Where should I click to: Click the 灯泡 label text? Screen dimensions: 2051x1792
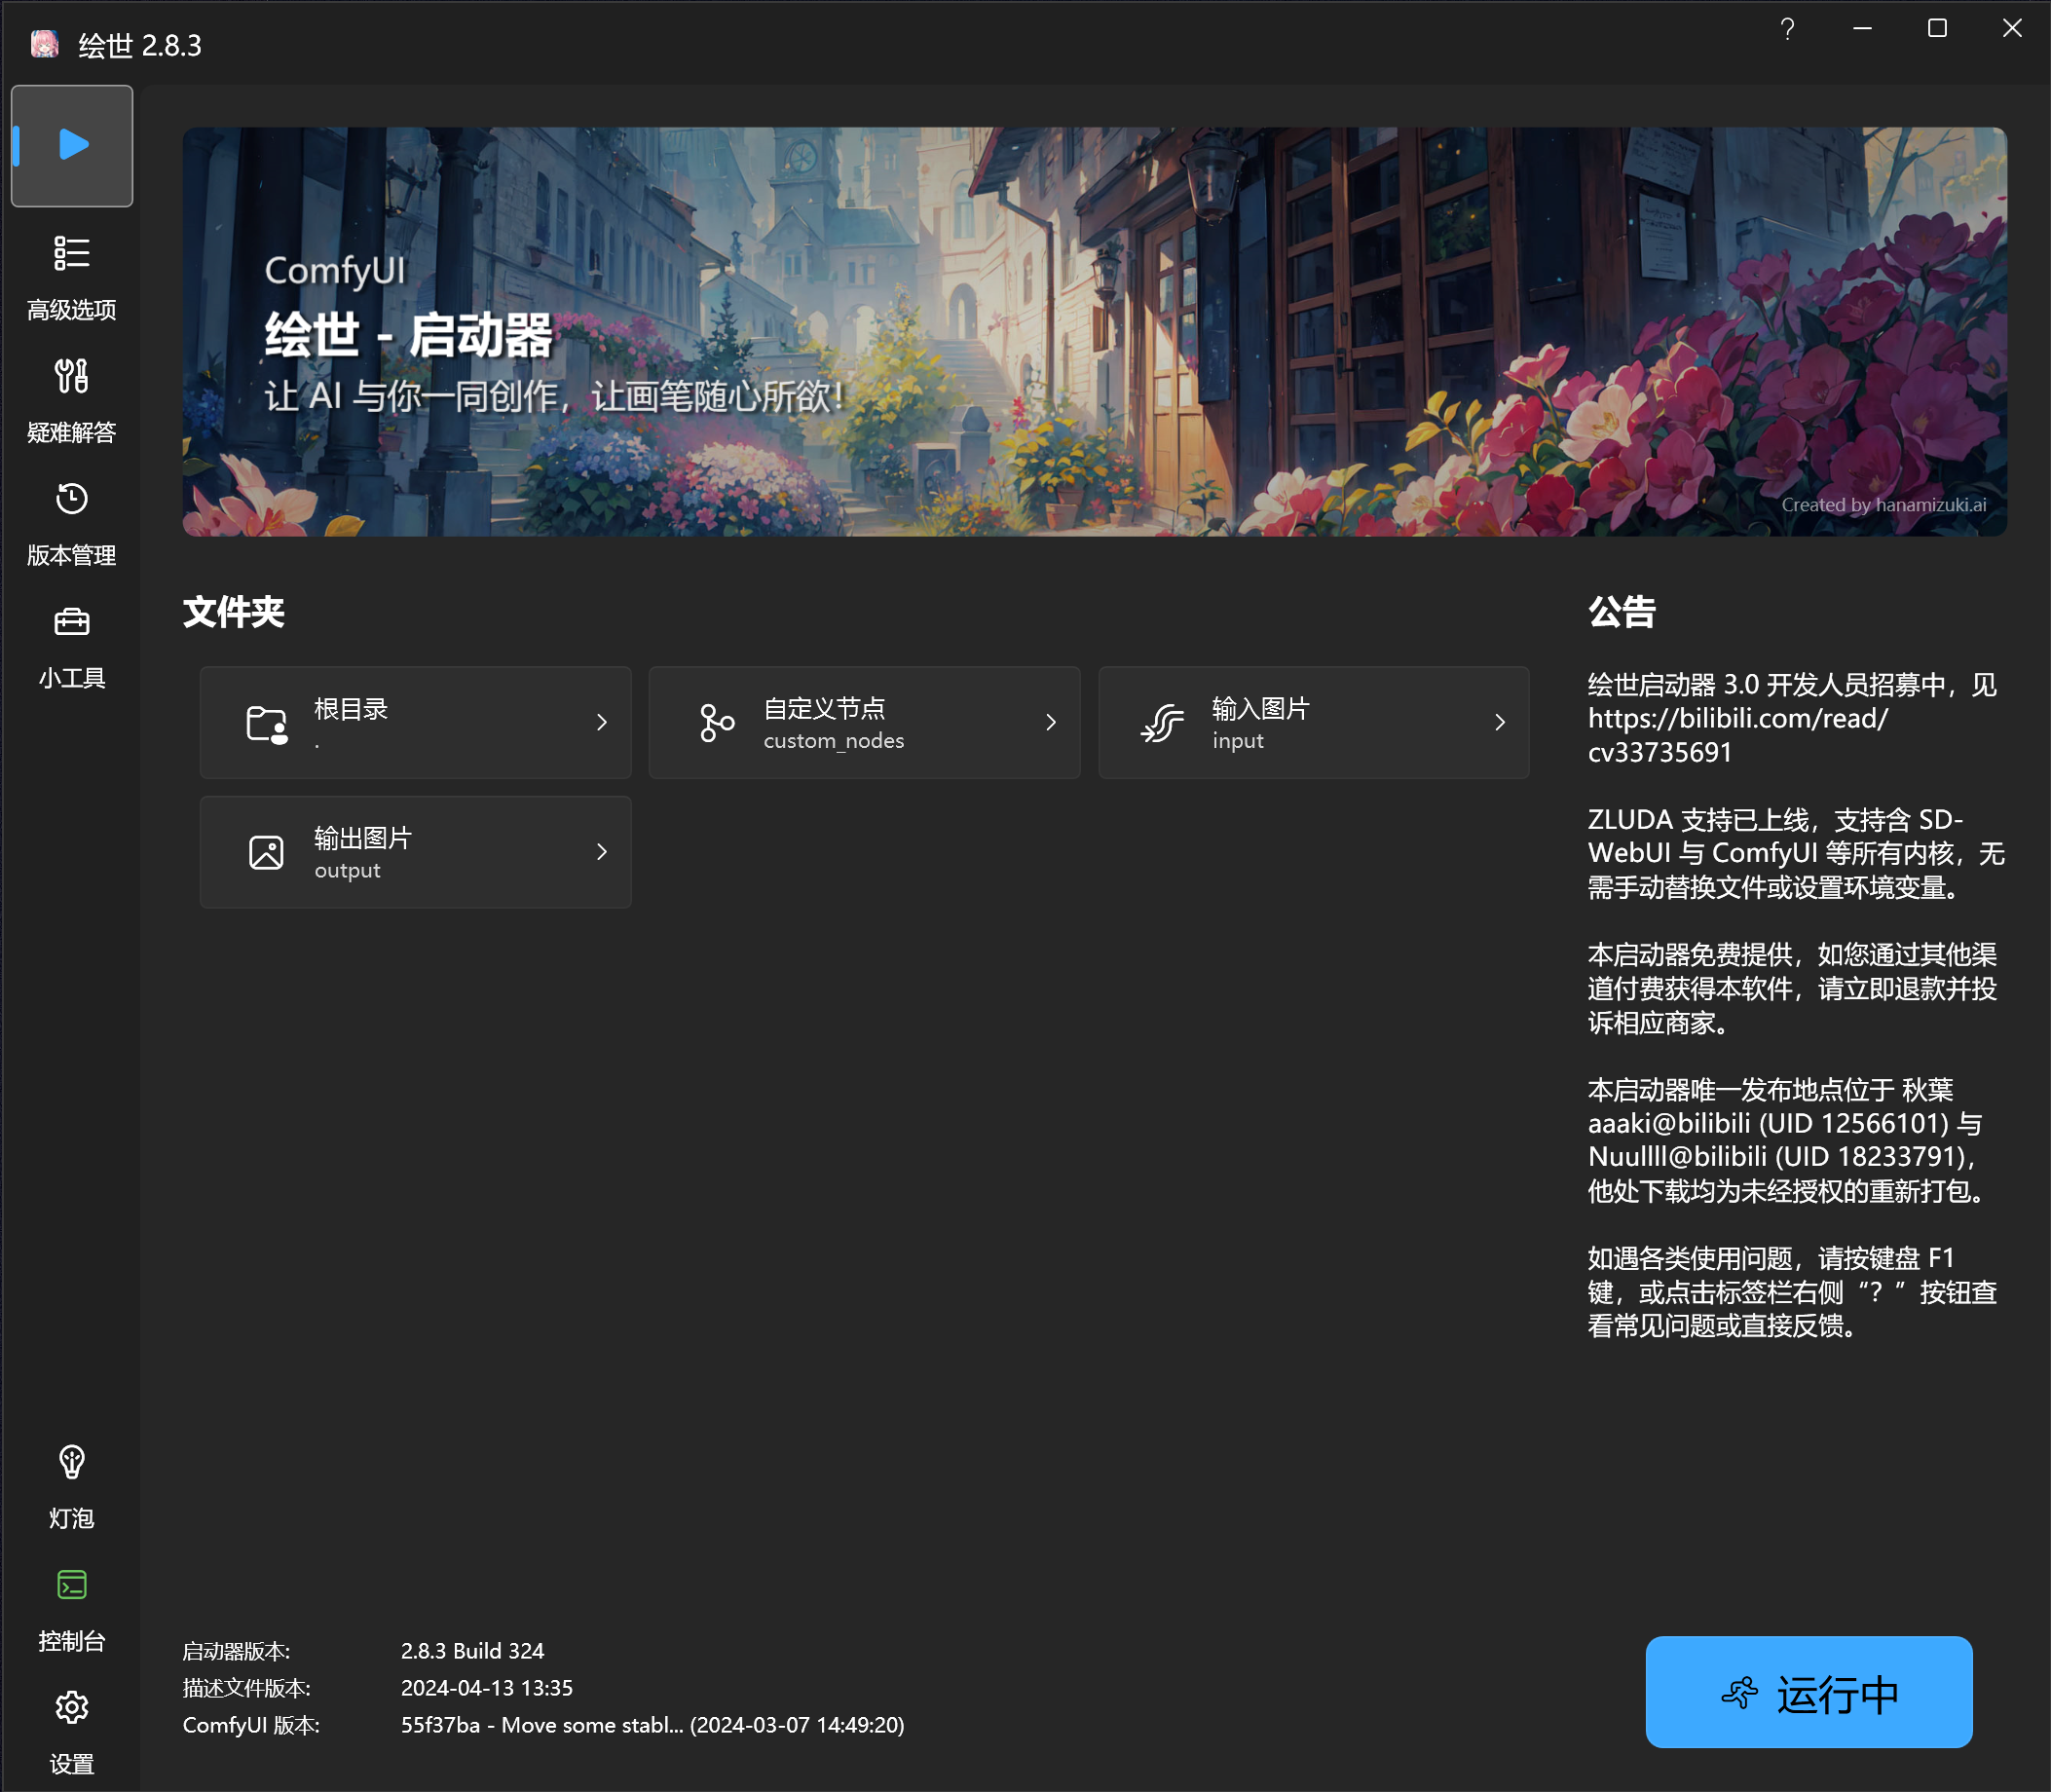(x=71, y=1518)
